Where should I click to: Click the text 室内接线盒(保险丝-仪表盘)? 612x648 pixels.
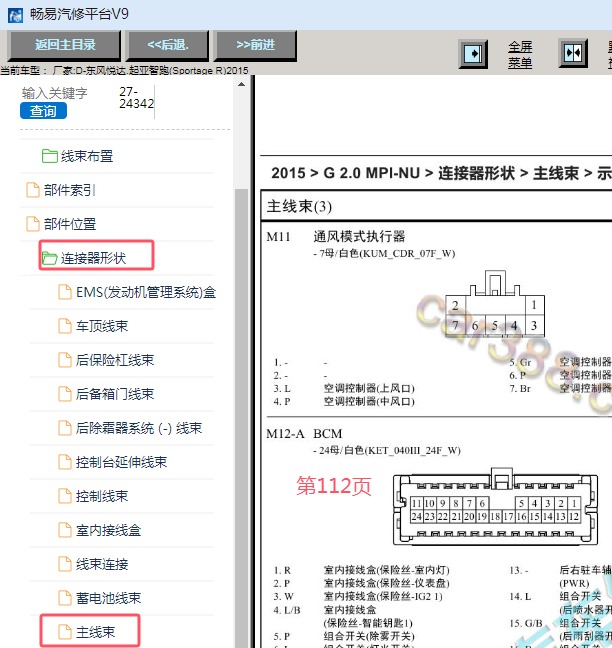[386, 583]
